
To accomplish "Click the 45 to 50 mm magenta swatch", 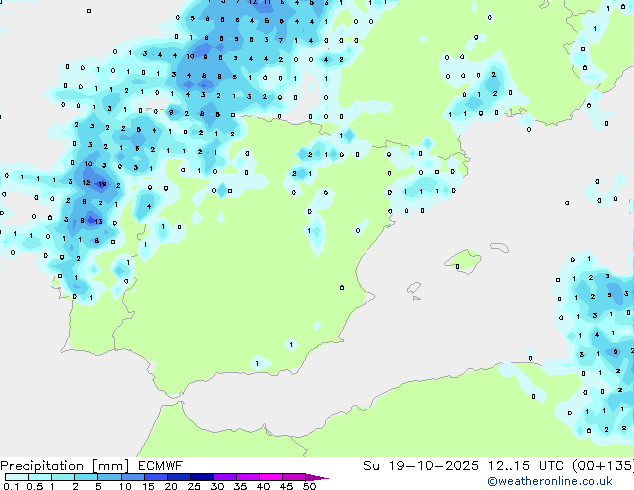I will (x=294, y=477).
